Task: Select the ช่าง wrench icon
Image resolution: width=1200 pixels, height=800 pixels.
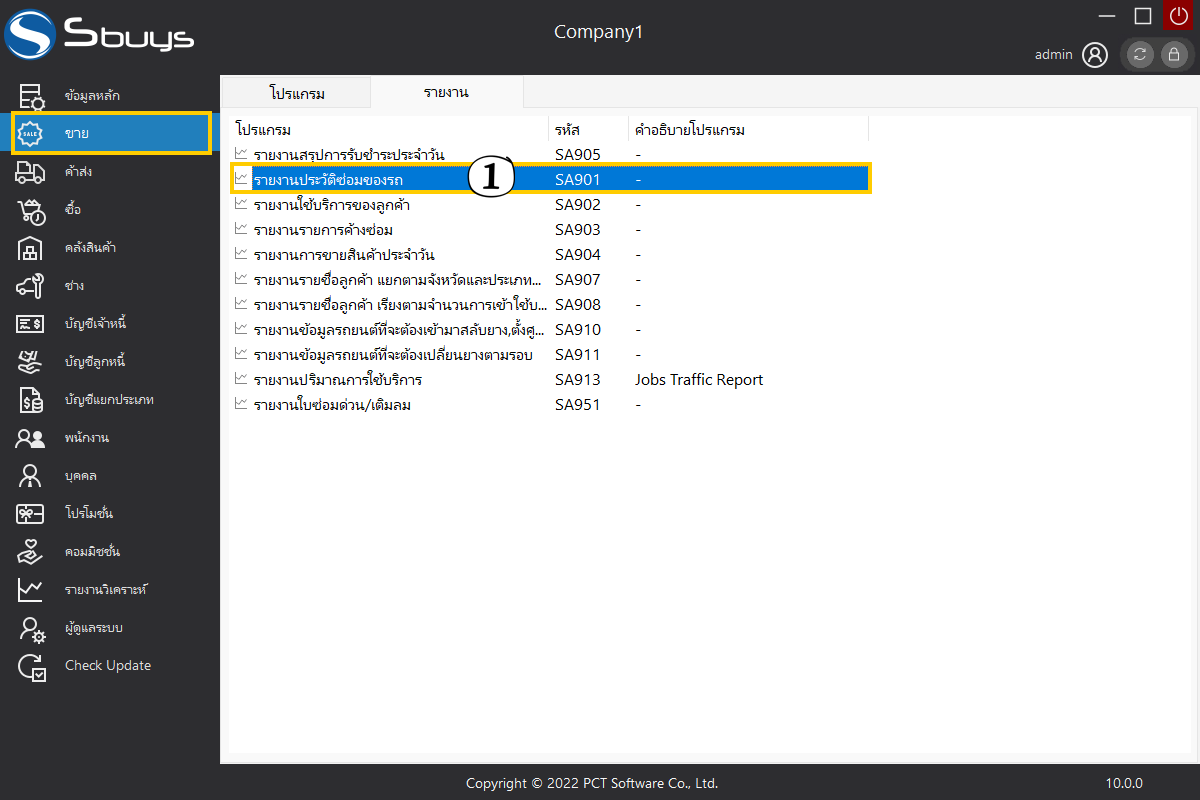Action: pos(31,286)
